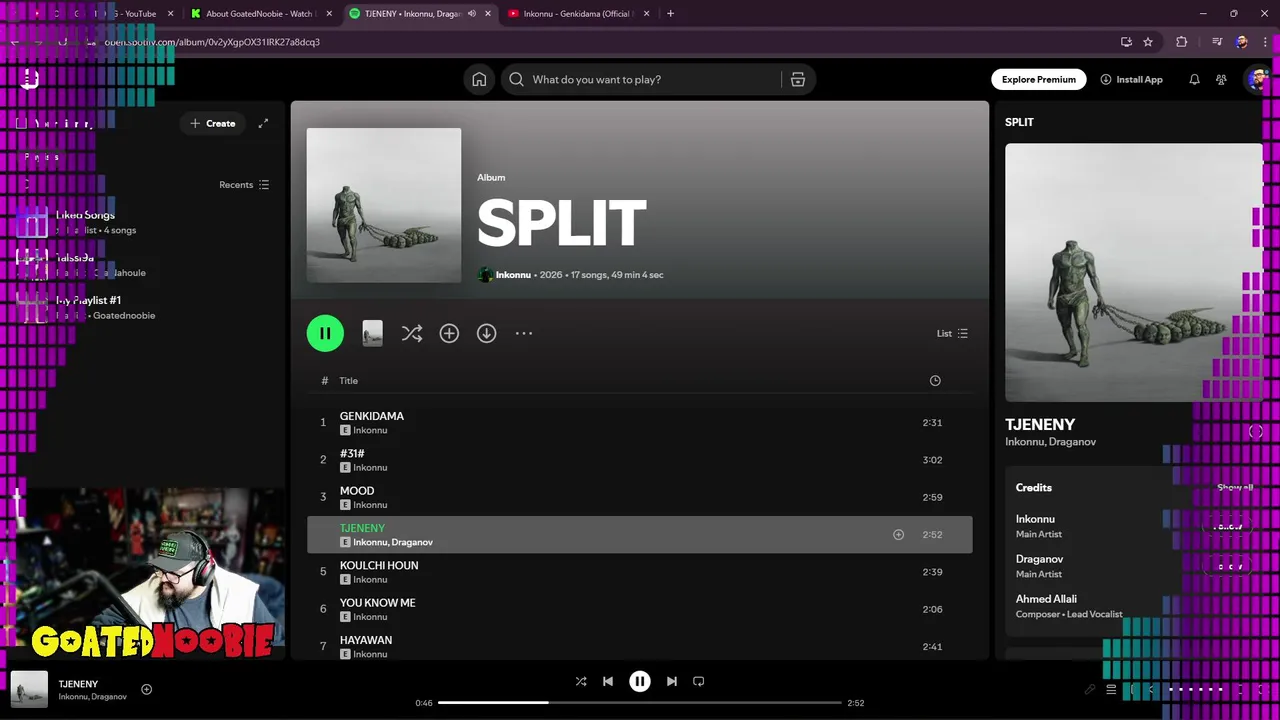Change view using the List dropdown
This screenshot has height=720, width=1280.
952,333
